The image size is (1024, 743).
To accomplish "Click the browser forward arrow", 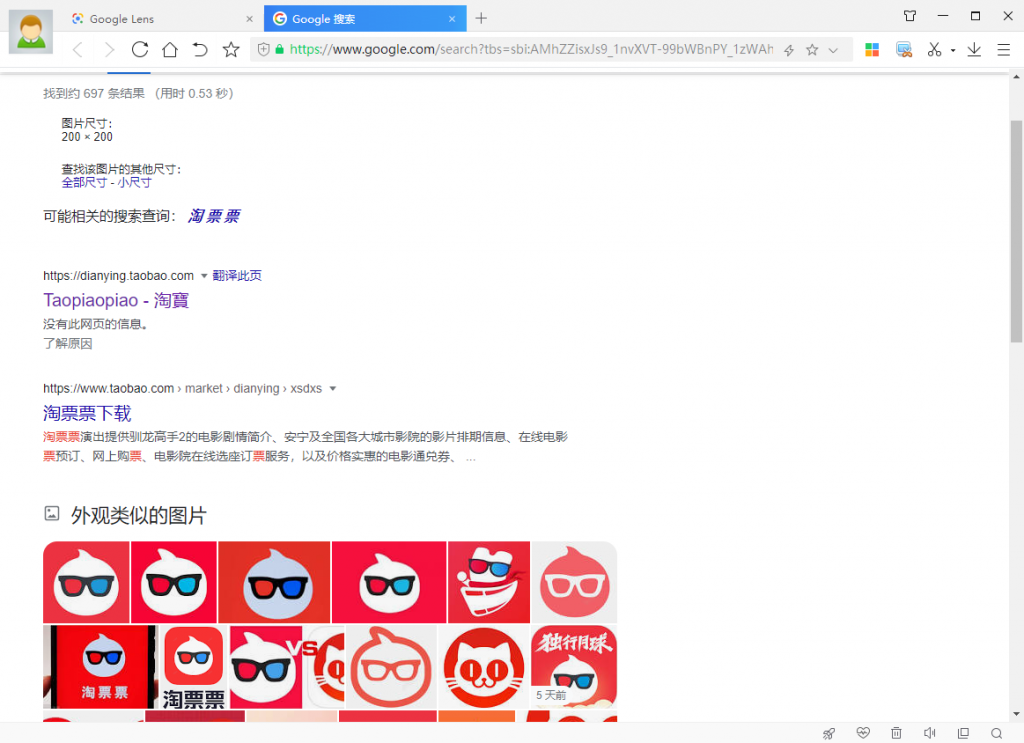I will click(109, 50).
